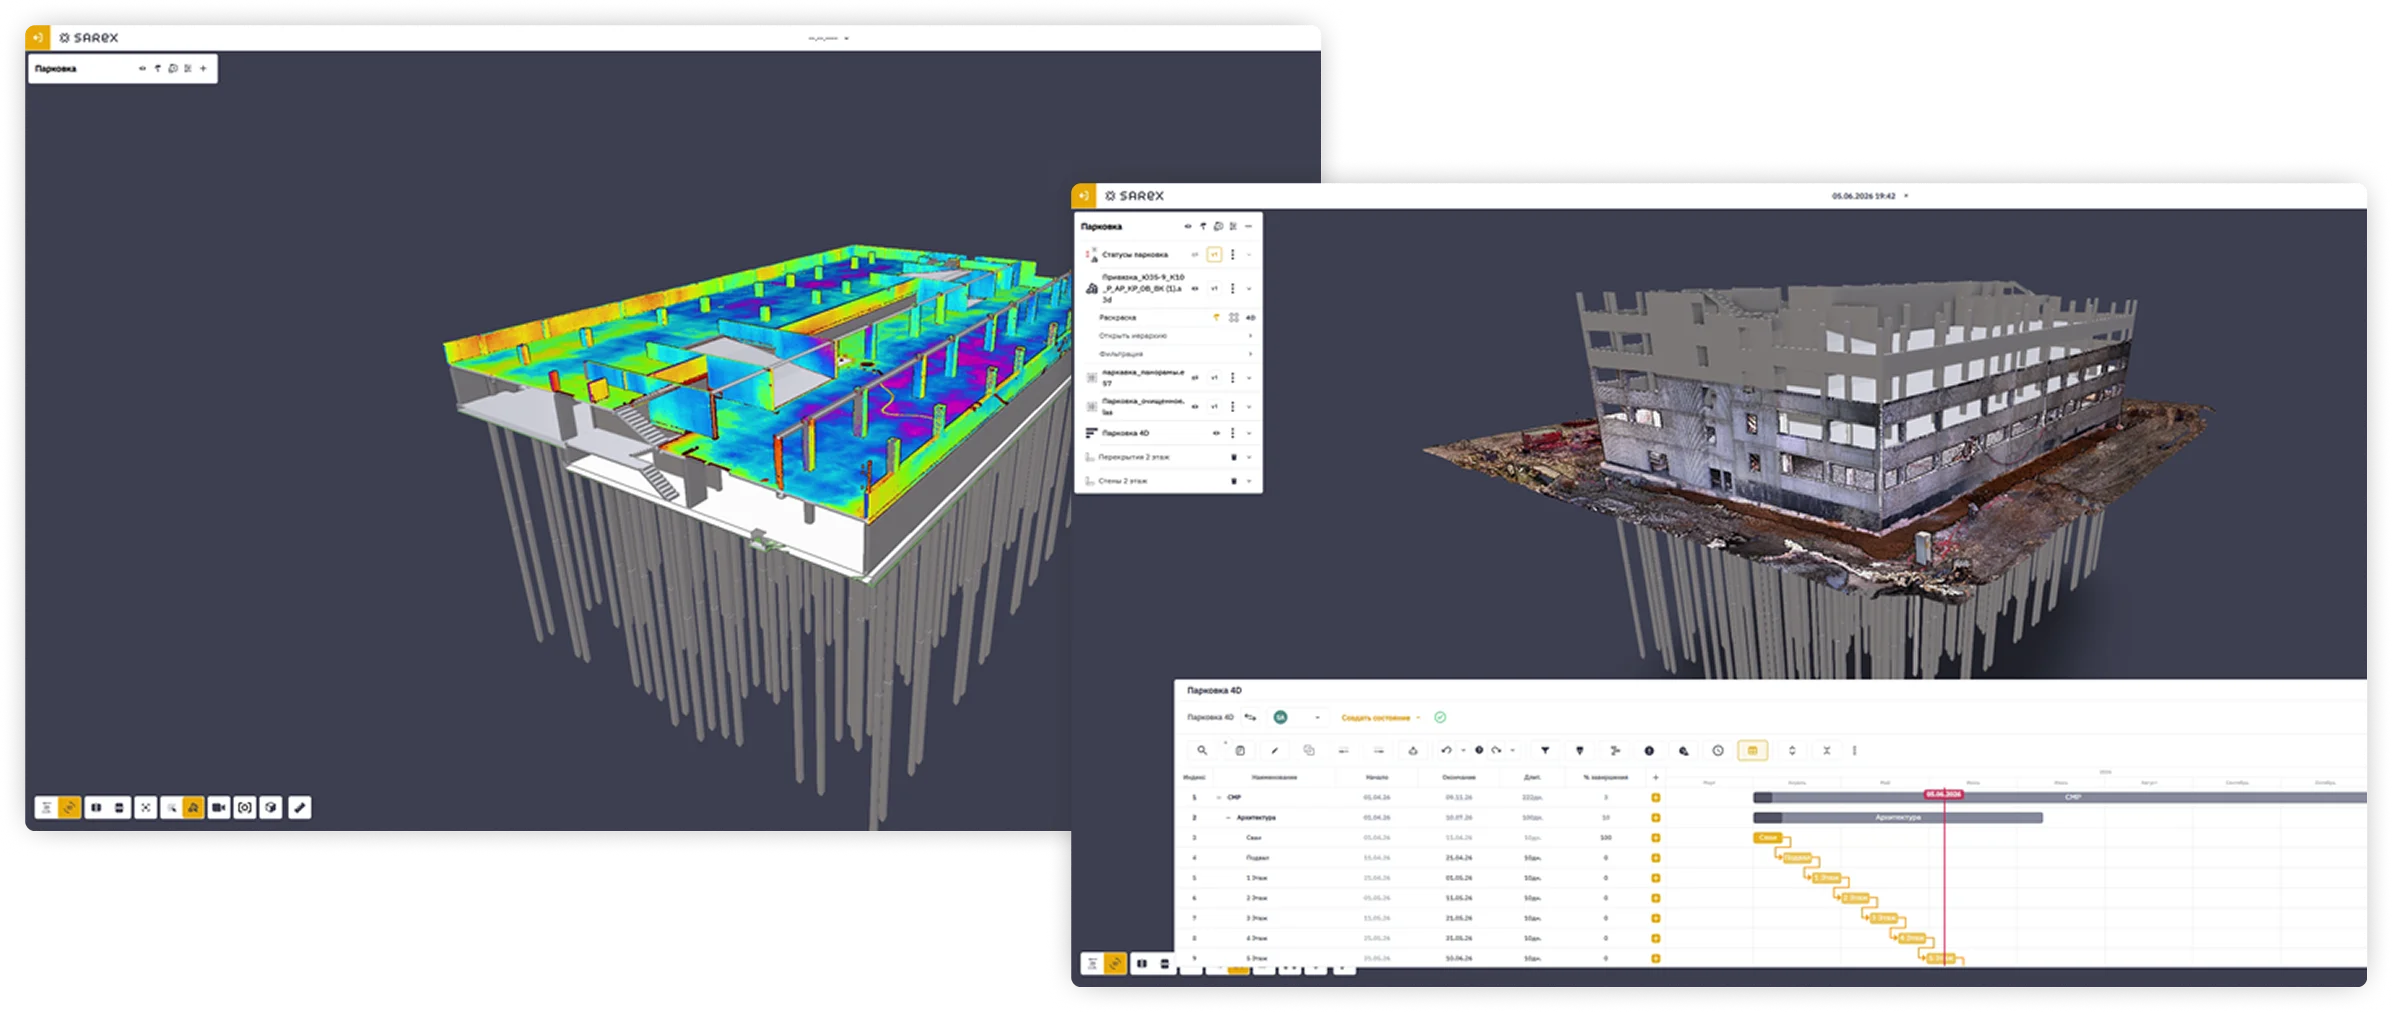This screenshot has width=2393, height=1013.
Task: Toggle visibility of парковка_панорамы layer
Action: [x=1195, y=378]
